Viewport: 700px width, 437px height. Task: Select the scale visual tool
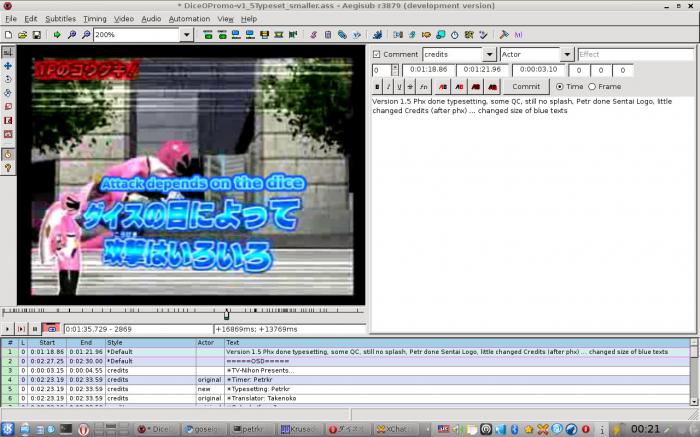8,107
